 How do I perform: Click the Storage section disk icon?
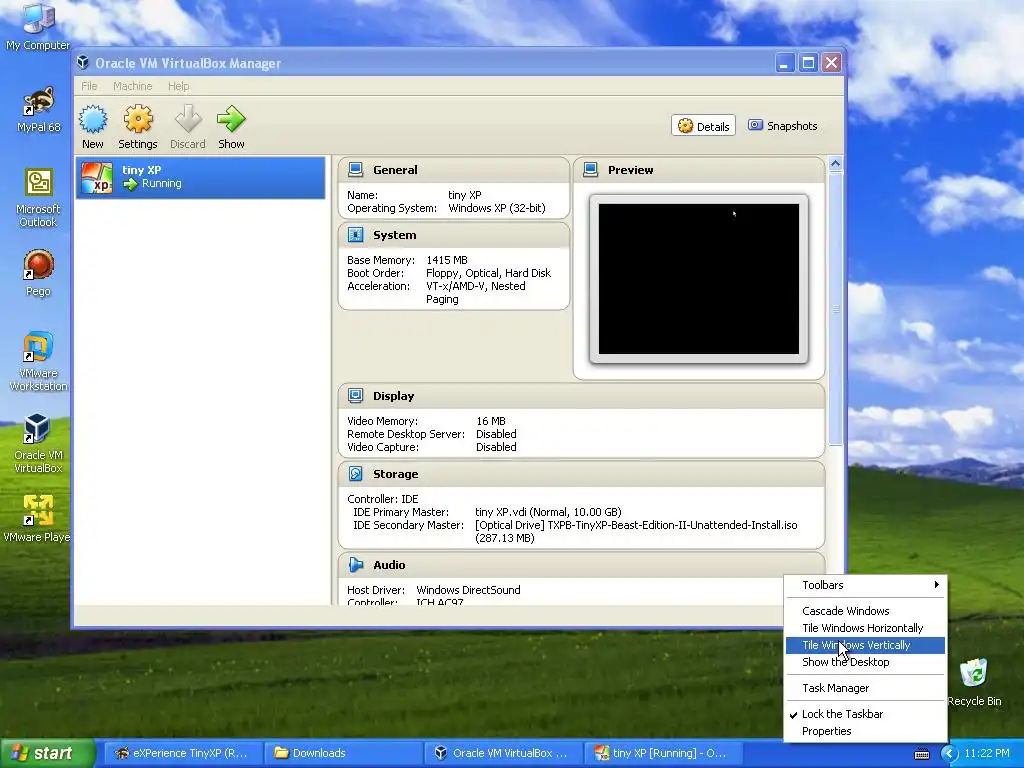tap(355, 474)
